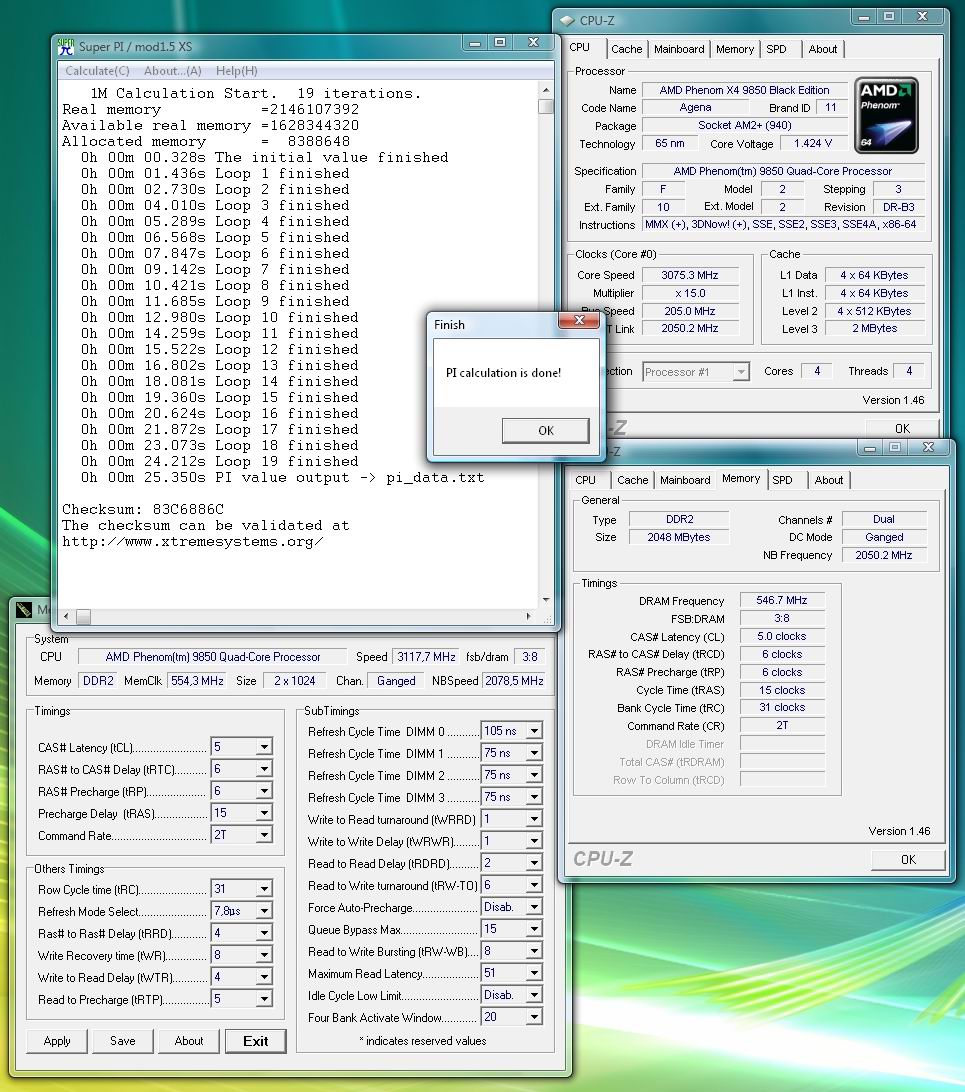The image size is (965, 1092).
Task: Open Memory tab in top CPU-Z window
Action: click(x=735, y=49)
